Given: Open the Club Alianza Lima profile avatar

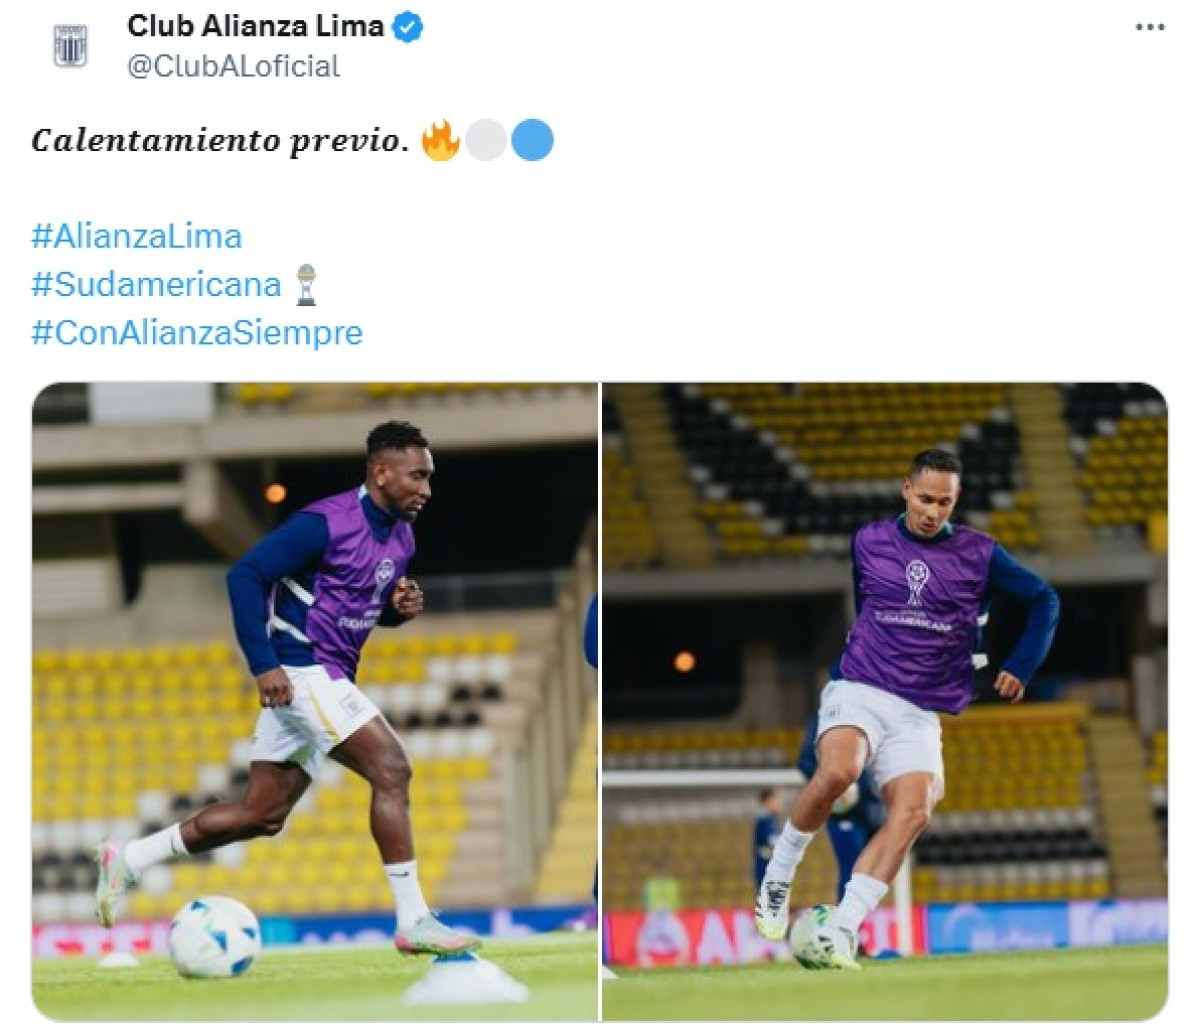Looking at the screenshot, I should pyautogui.click(x=71, y=45).
